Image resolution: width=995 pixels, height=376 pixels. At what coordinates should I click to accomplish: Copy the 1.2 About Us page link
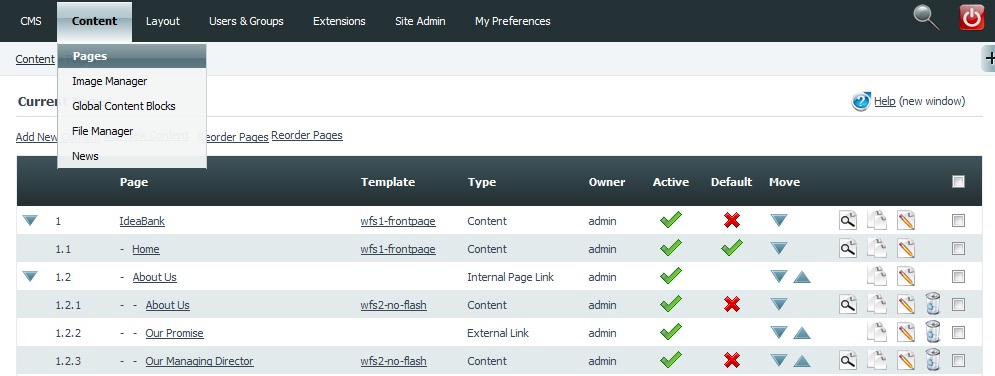(877, 276)
